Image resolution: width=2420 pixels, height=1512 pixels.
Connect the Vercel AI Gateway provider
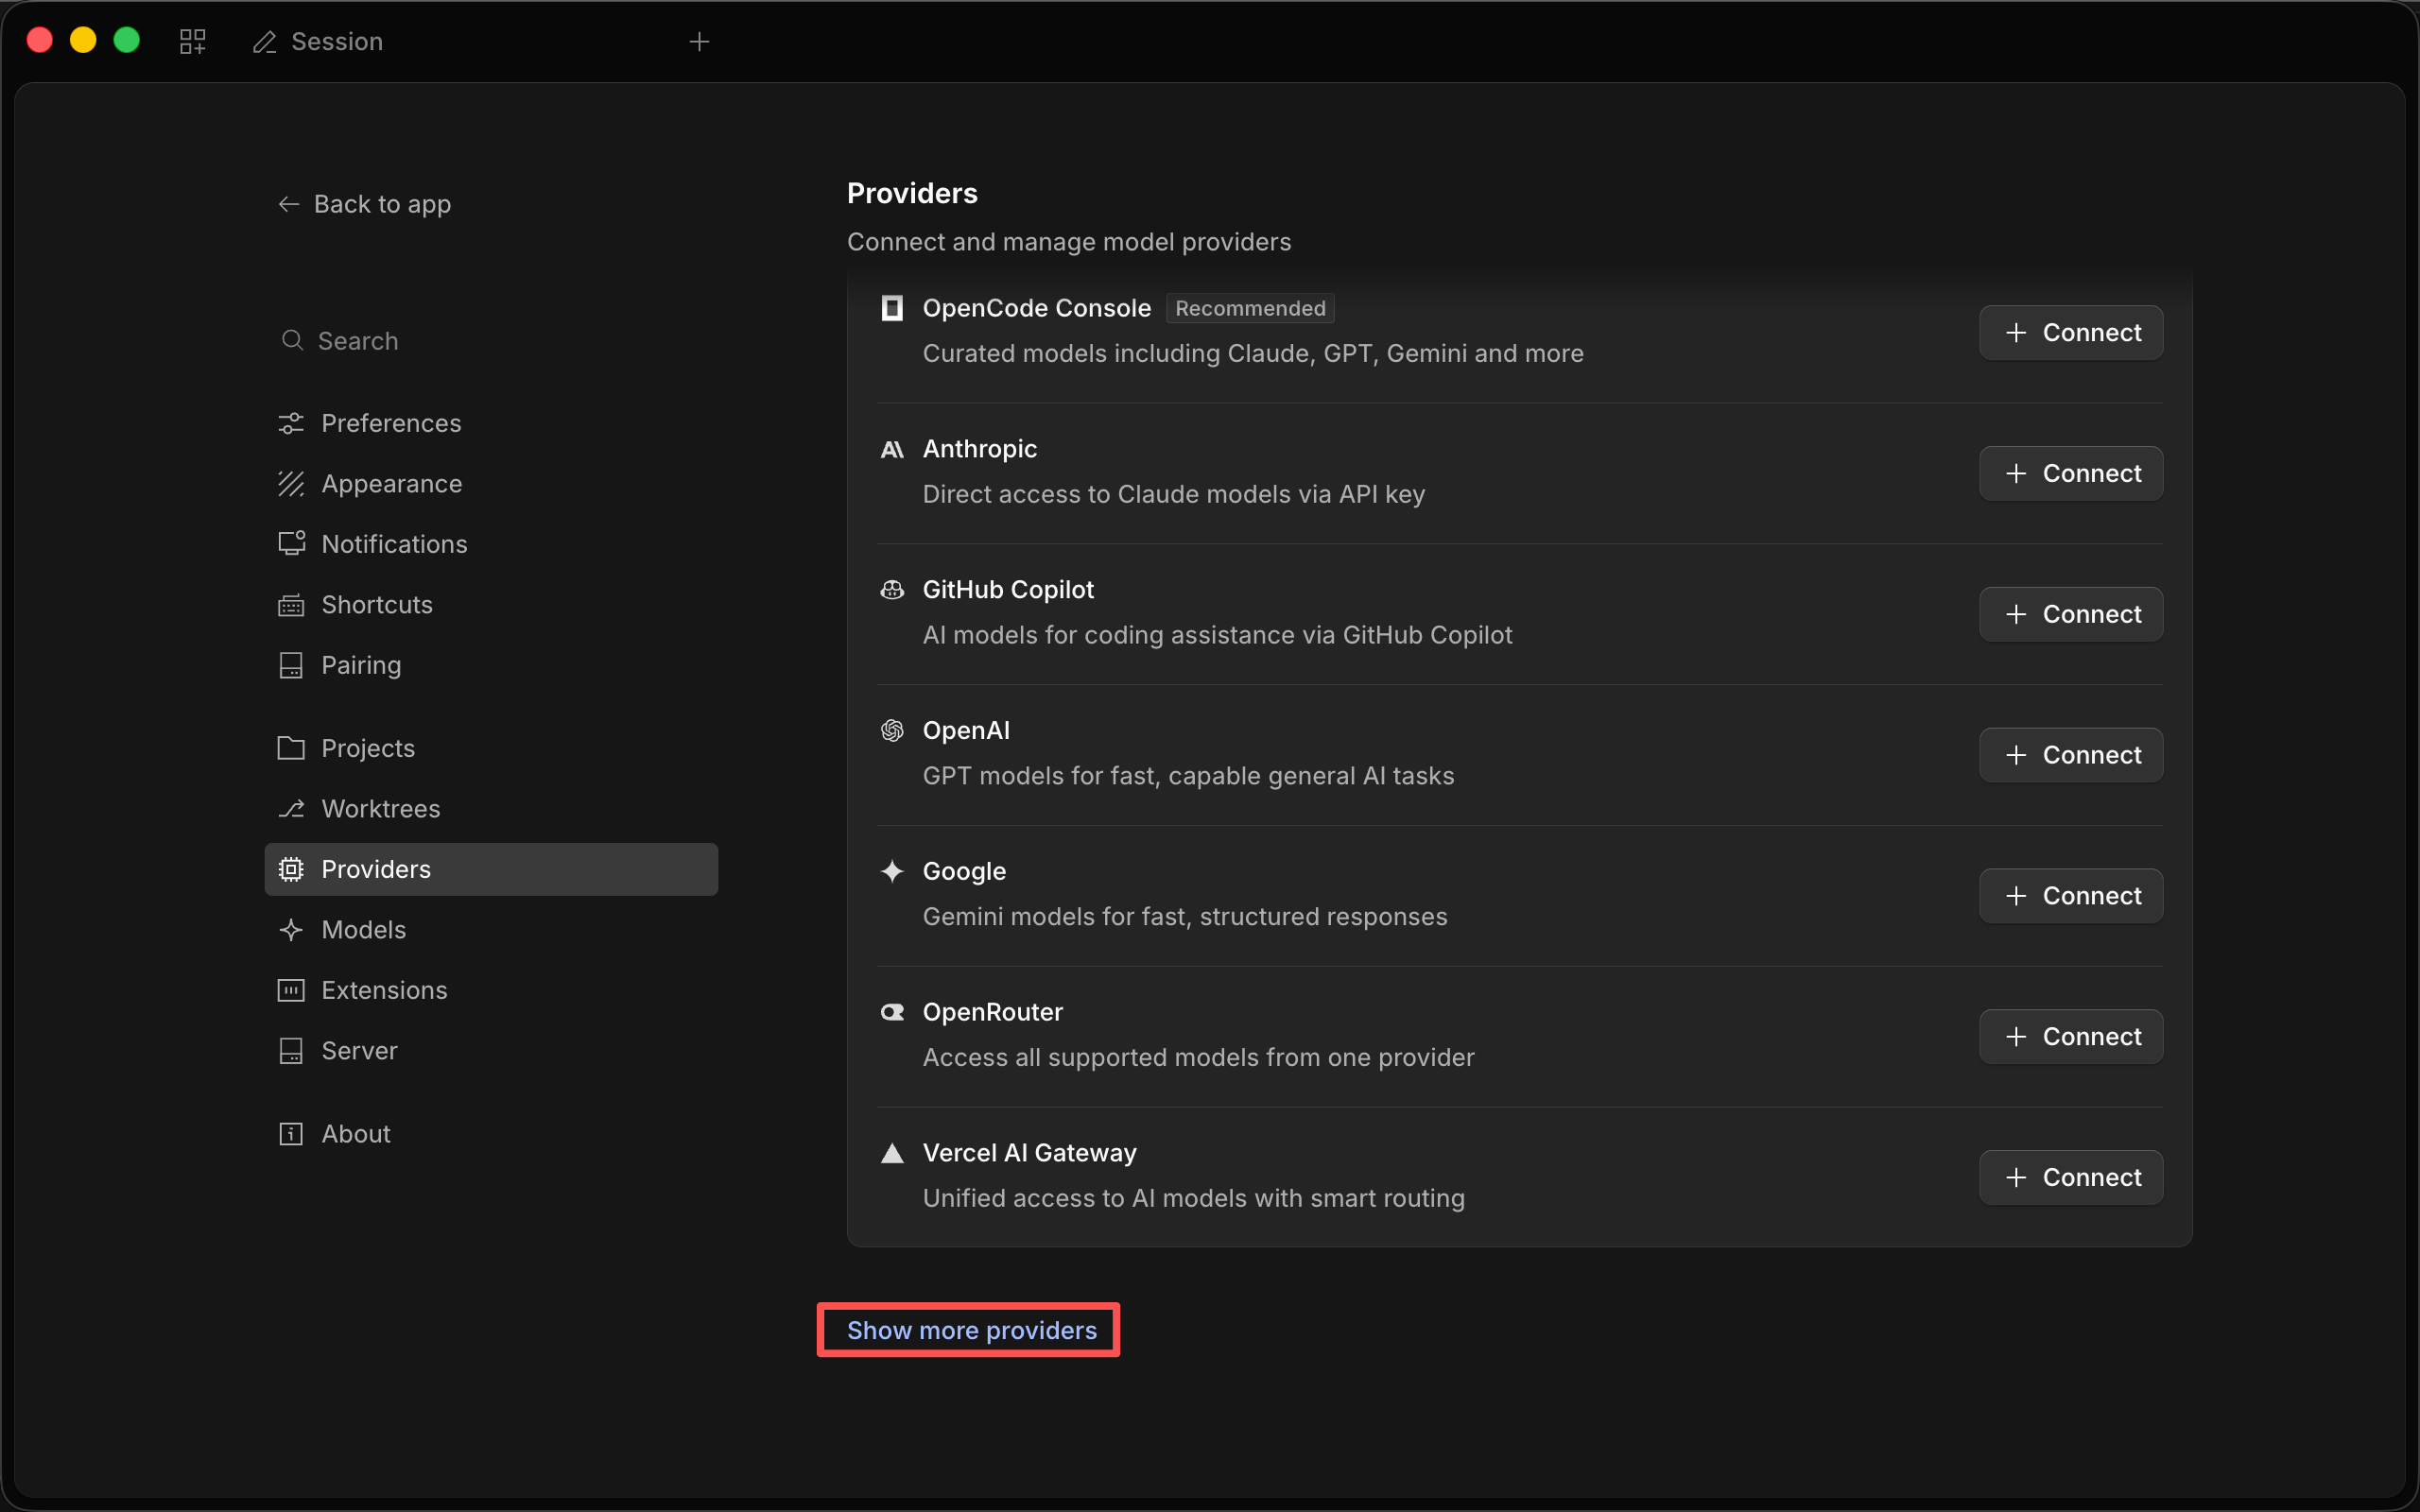point(2071,1177)
